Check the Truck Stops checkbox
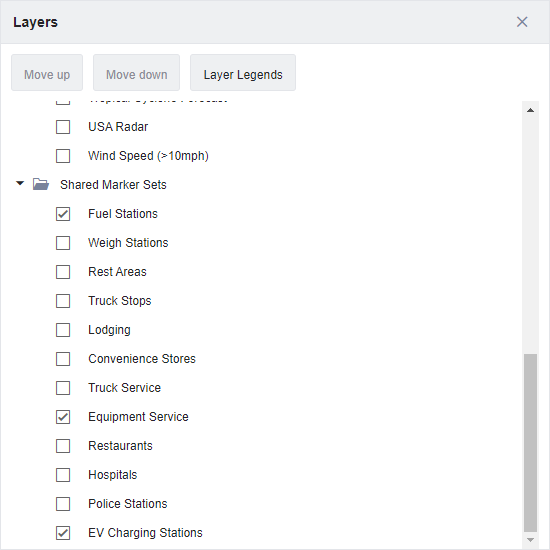This screenshot has height=550, width=550. (x=63, y=301)
